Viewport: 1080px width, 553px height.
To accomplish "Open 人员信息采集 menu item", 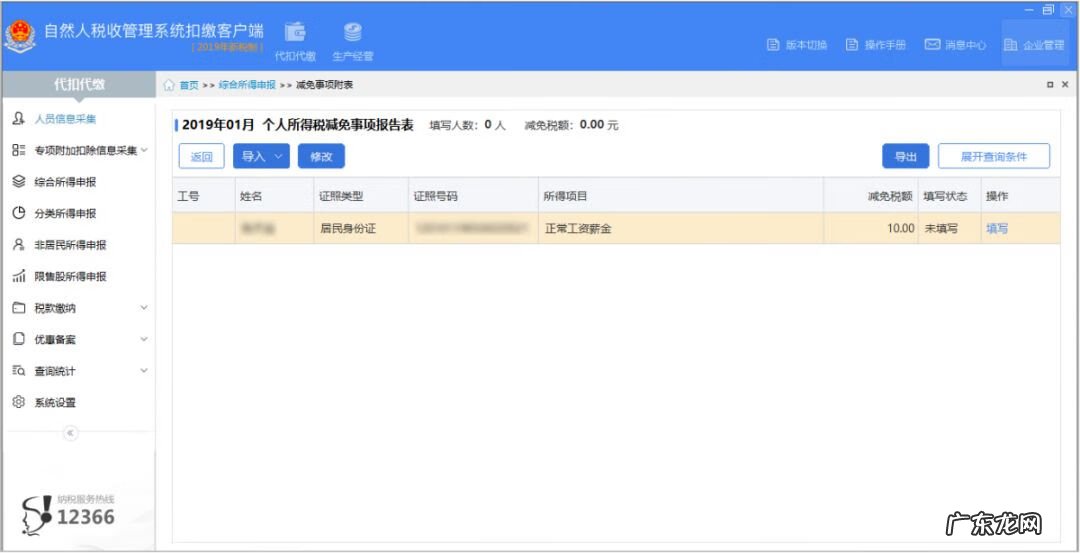I will point(65,118).
